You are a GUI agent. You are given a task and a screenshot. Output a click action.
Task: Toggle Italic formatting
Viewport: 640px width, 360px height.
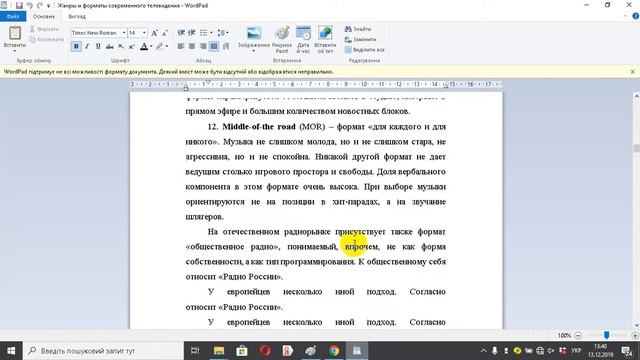[x=87, y=47]
